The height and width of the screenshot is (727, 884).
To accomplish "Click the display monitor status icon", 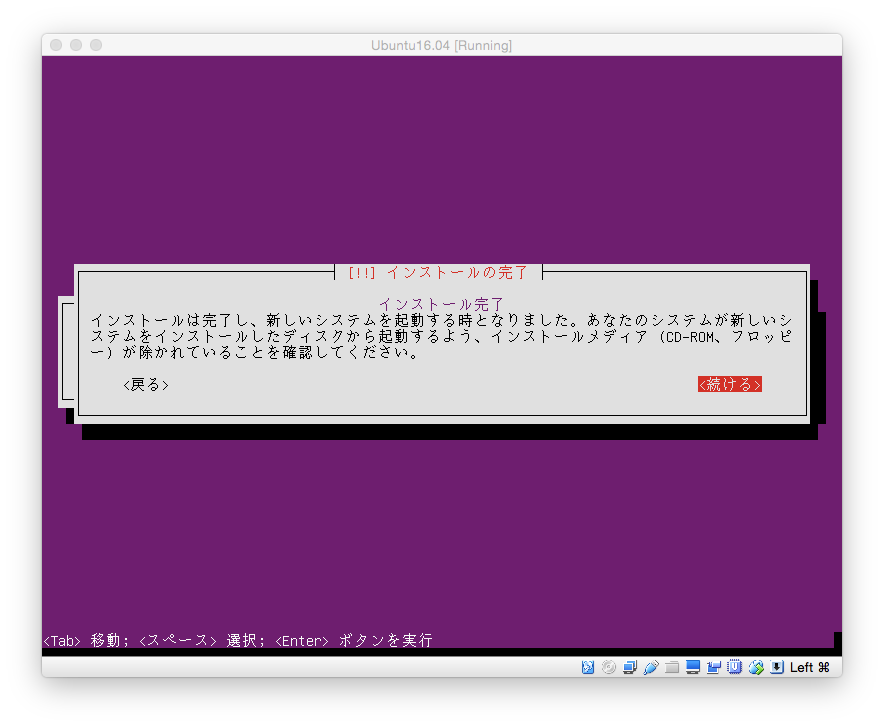I will [693, 667].
